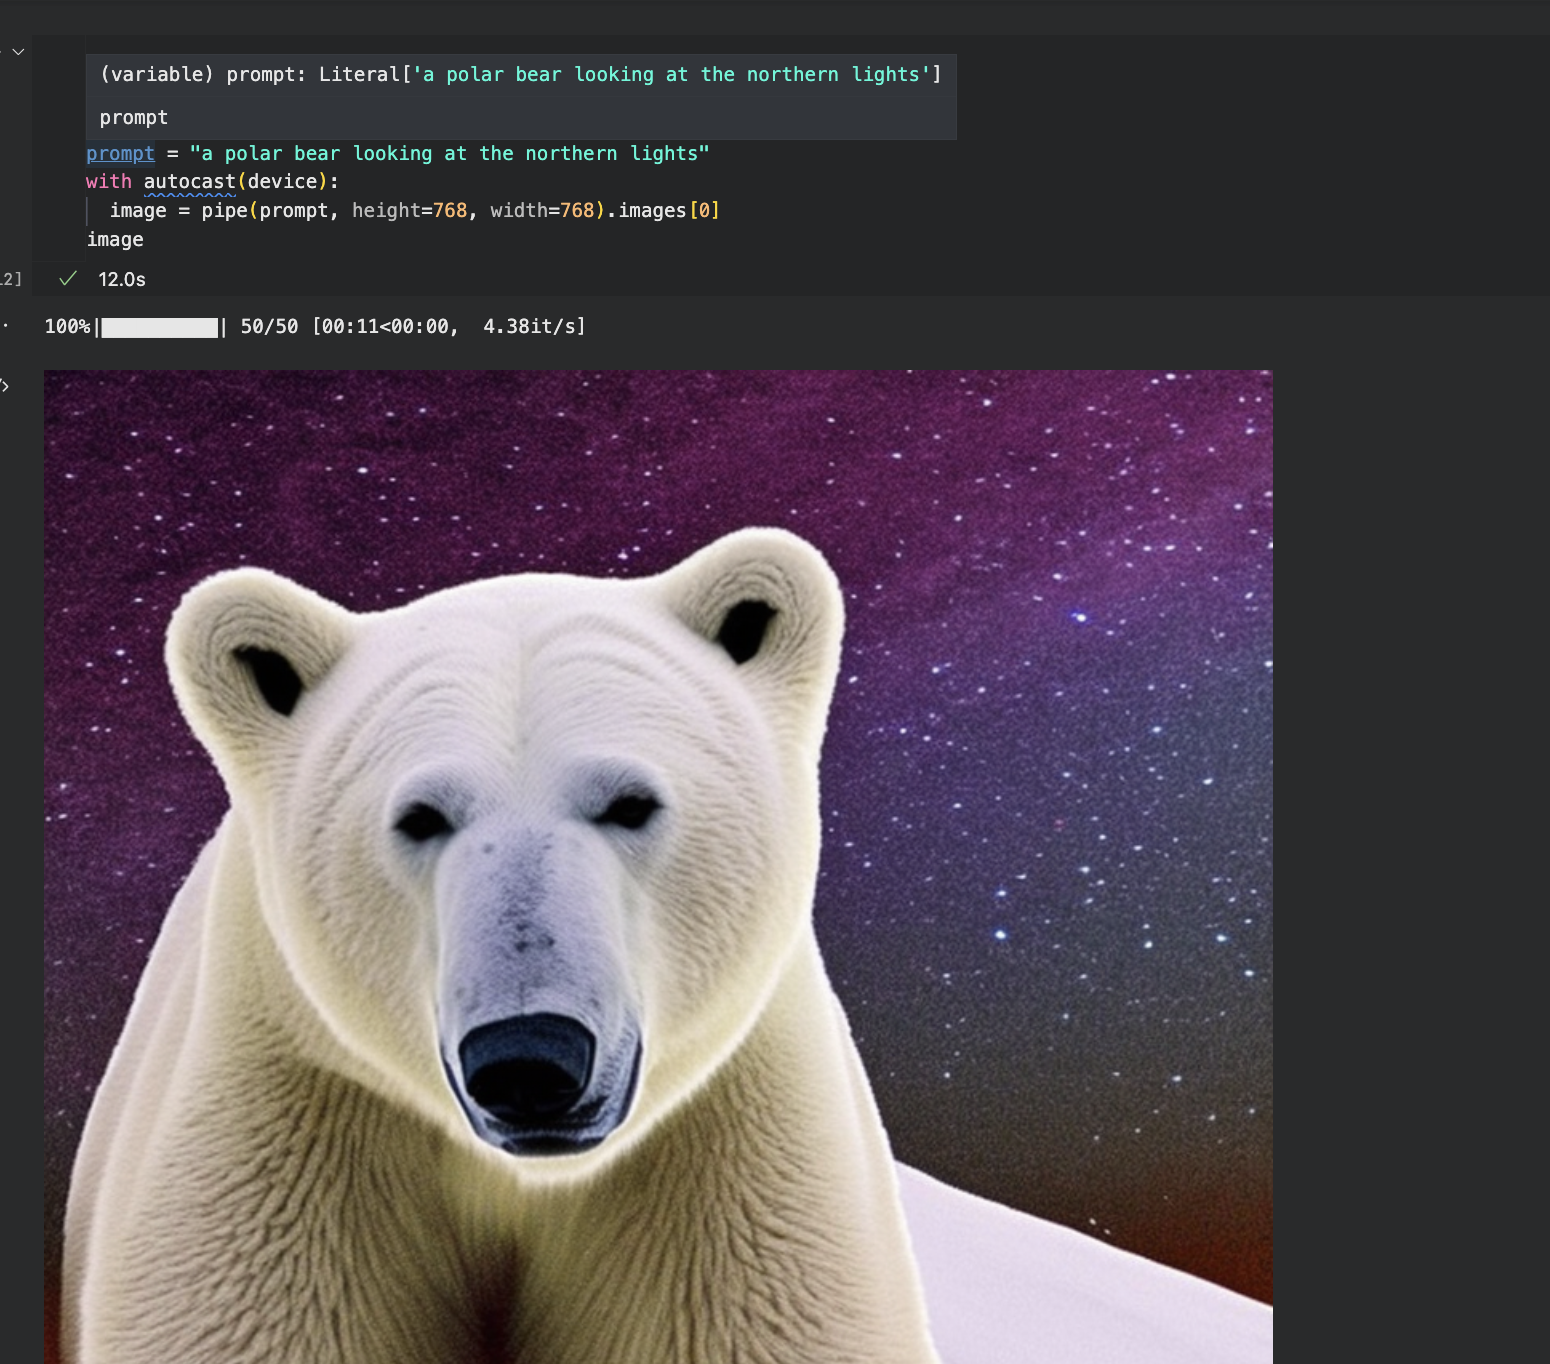
Task: Click the generated polar bear output image
Action: pyautogui.click(x=658, y=866)
